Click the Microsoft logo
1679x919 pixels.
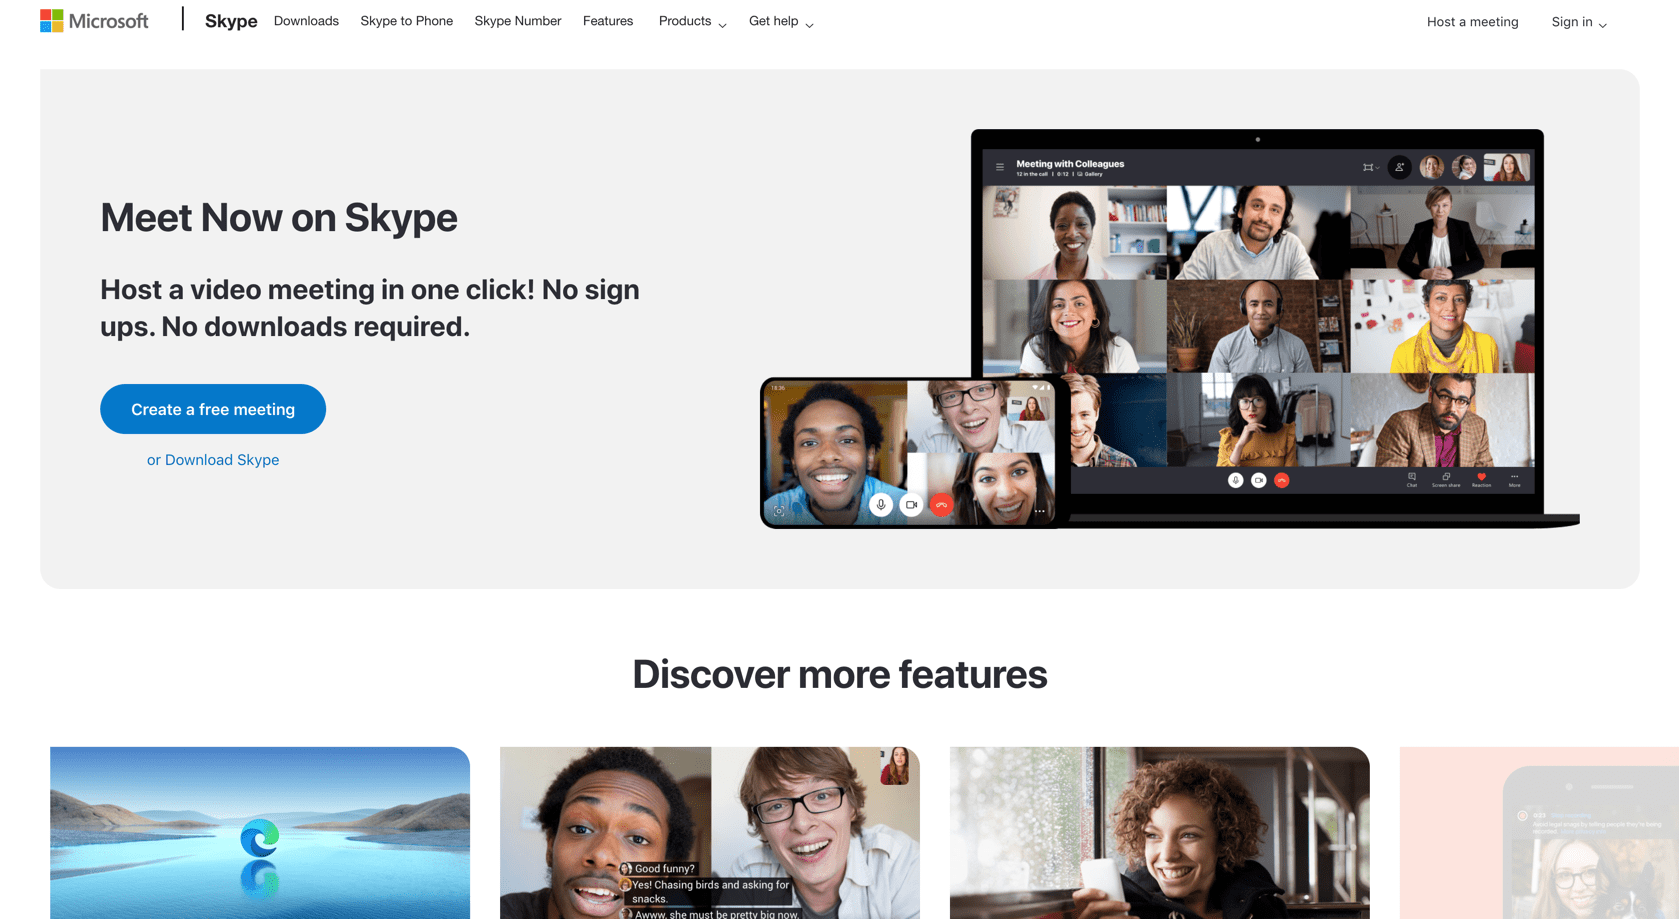[x=94, y=21]
